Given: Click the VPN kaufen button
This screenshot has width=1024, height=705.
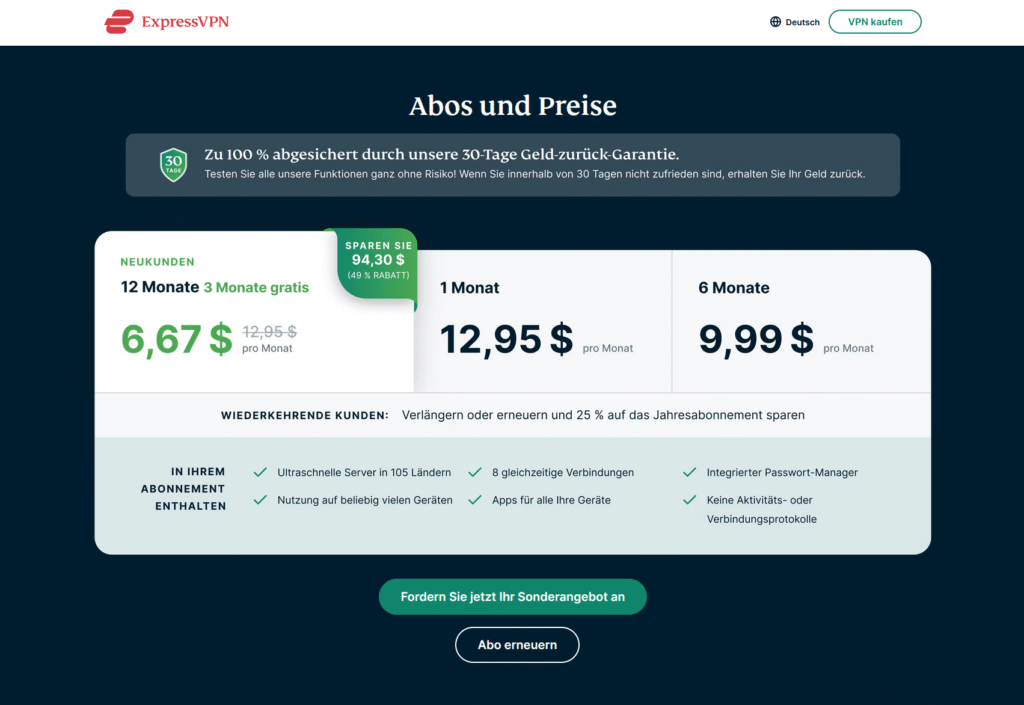Looking at the screenshot, I should pyautogui.click(x=875, y=22).
